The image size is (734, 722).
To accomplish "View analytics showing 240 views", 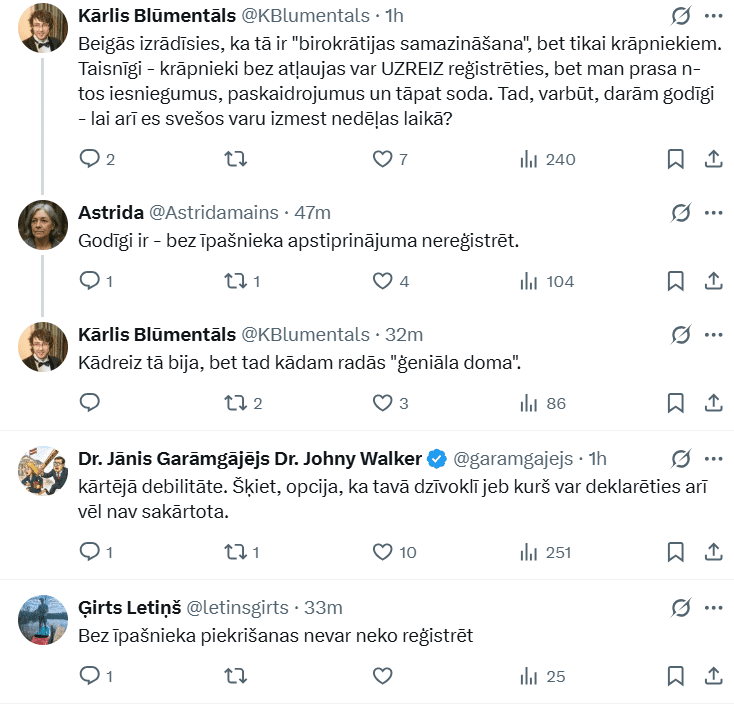I will [548, 159].
